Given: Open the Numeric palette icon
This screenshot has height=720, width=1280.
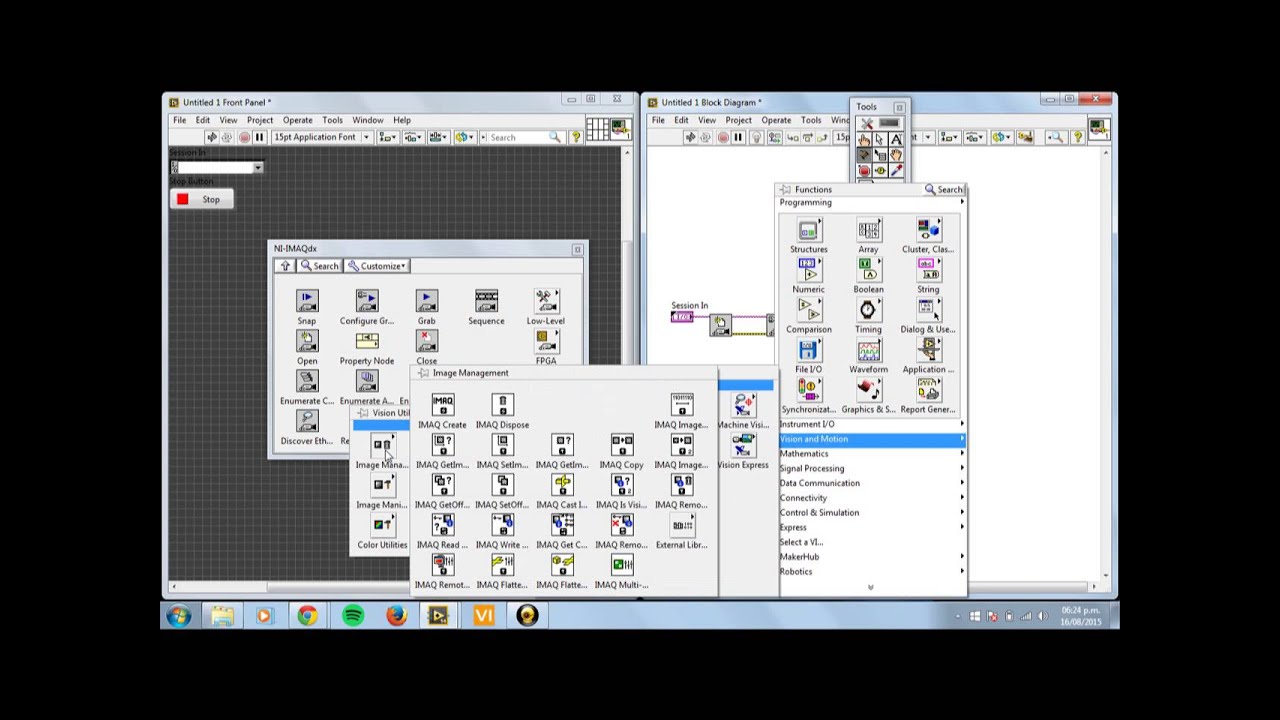Looking at the screenshot, I should [809, 270].
